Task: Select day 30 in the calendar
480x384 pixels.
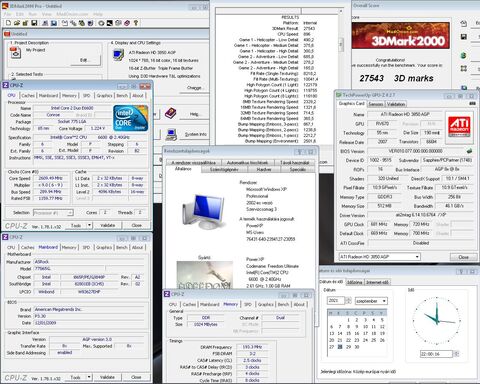Action: tap(357, 347)
